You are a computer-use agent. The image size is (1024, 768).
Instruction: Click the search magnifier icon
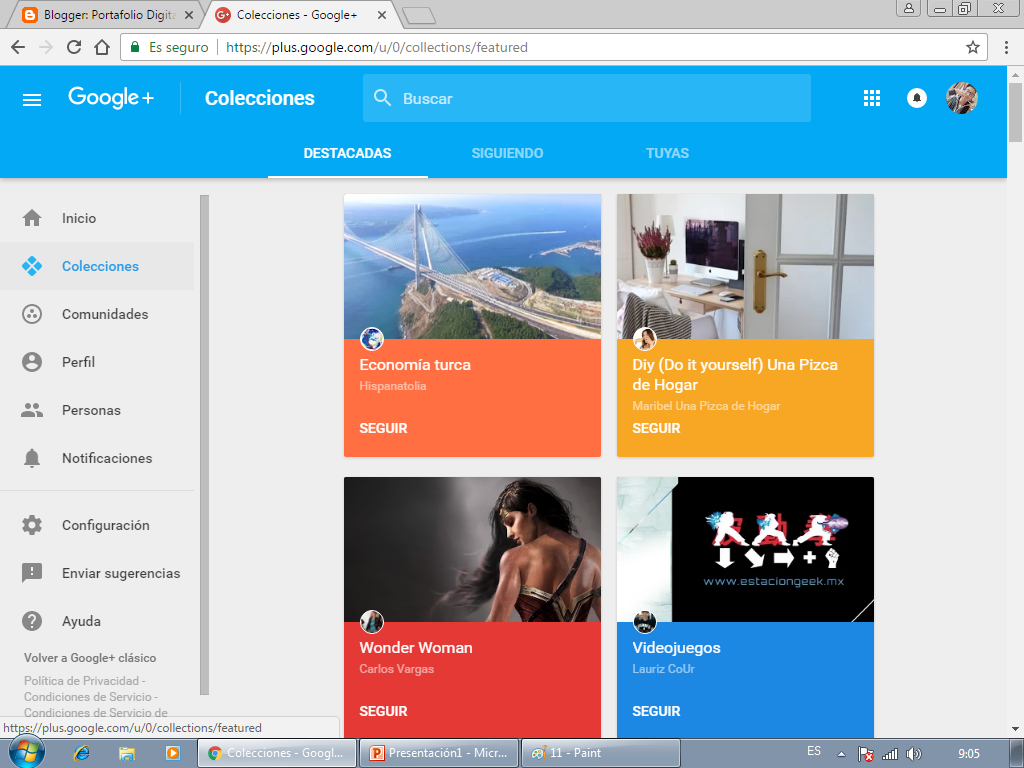[x=383, y=97]
